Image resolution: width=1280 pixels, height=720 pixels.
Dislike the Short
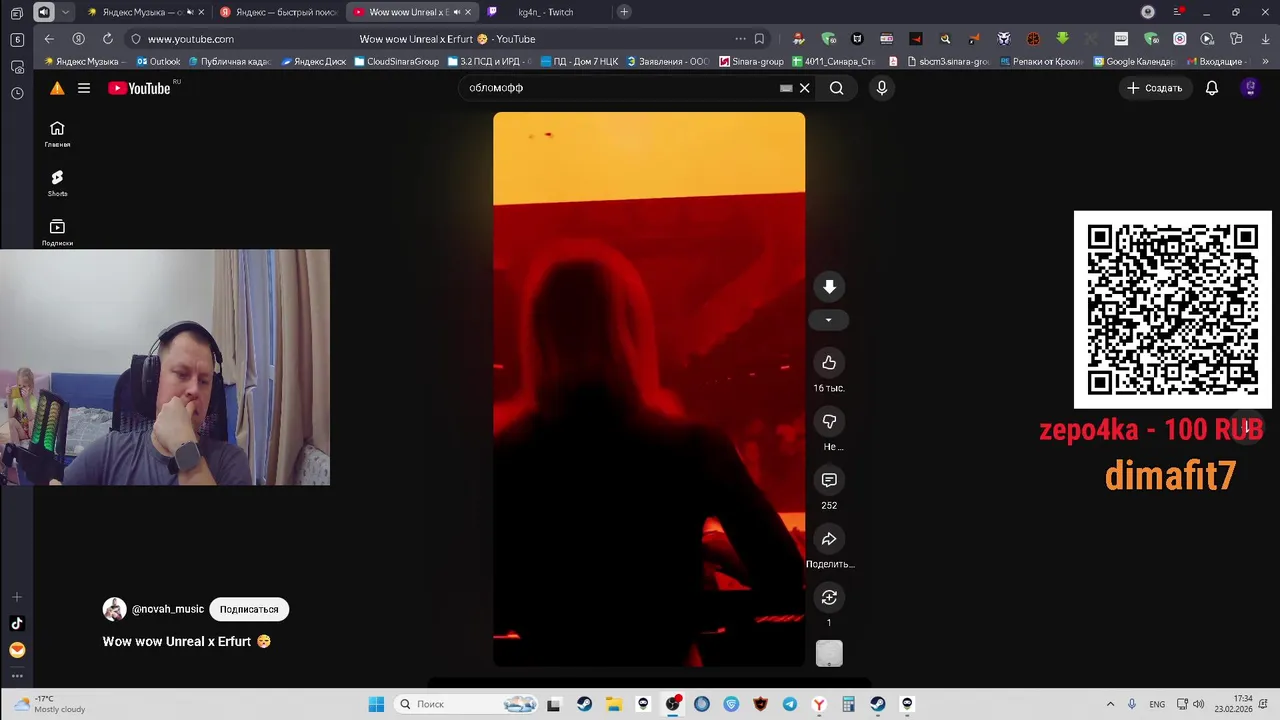point(829,421)
